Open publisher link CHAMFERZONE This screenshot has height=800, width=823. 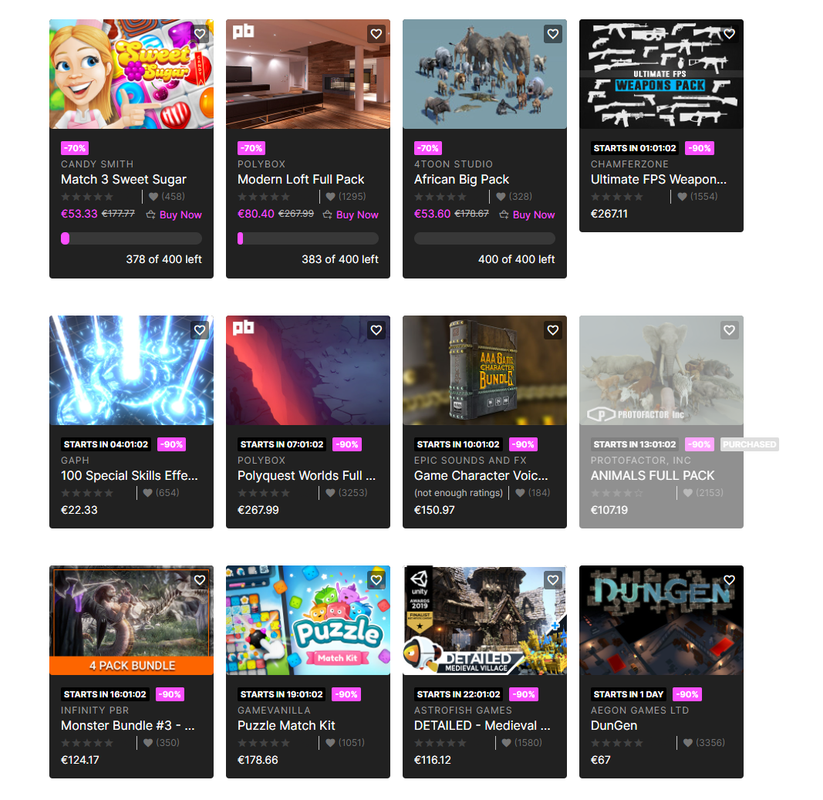click(629, 164)
